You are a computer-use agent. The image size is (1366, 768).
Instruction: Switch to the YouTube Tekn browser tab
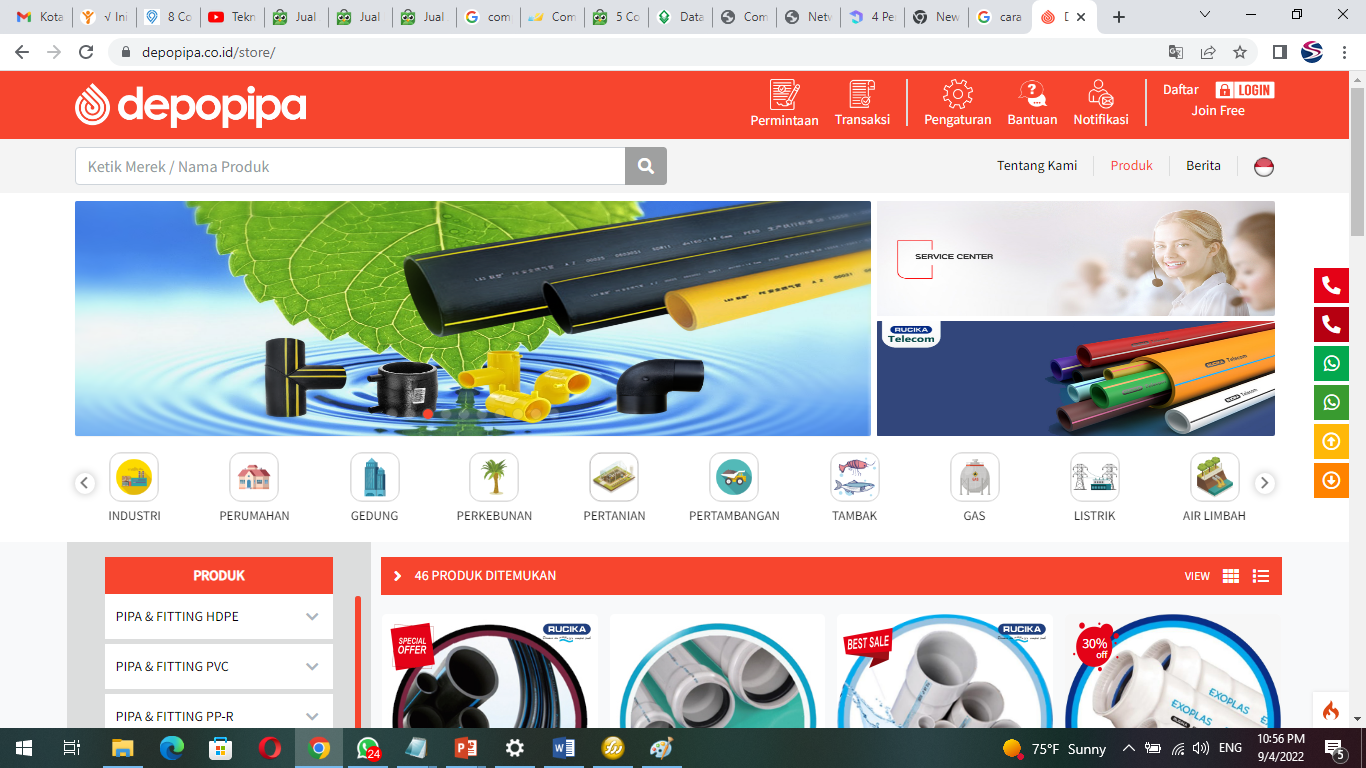tap(231, 17)
